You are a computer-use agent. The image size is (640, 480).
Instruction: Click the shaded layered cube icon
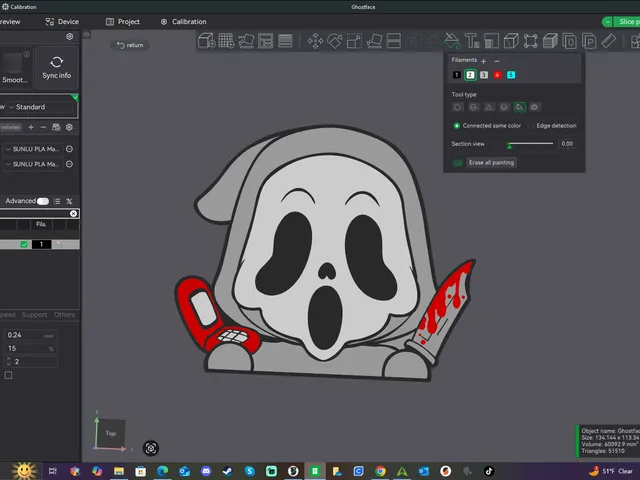tap(550, 41)
